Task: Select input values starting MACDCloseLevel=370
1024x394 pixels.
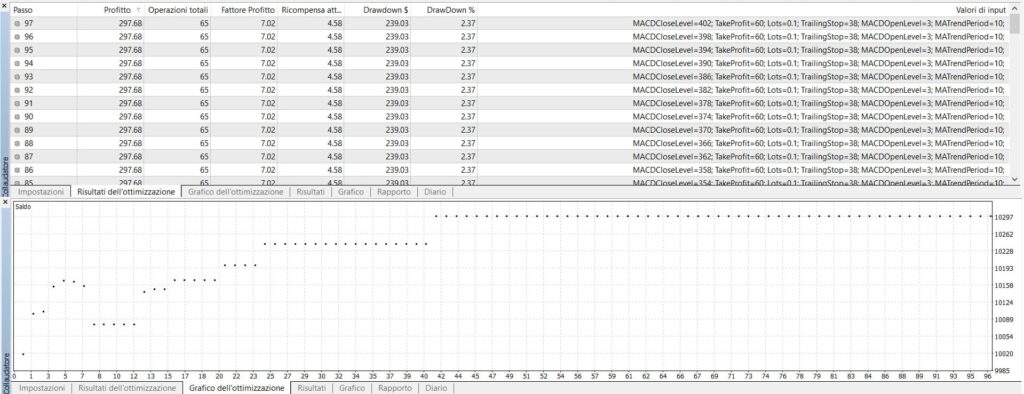Action: pyautogui.click(x=819, y=129)
